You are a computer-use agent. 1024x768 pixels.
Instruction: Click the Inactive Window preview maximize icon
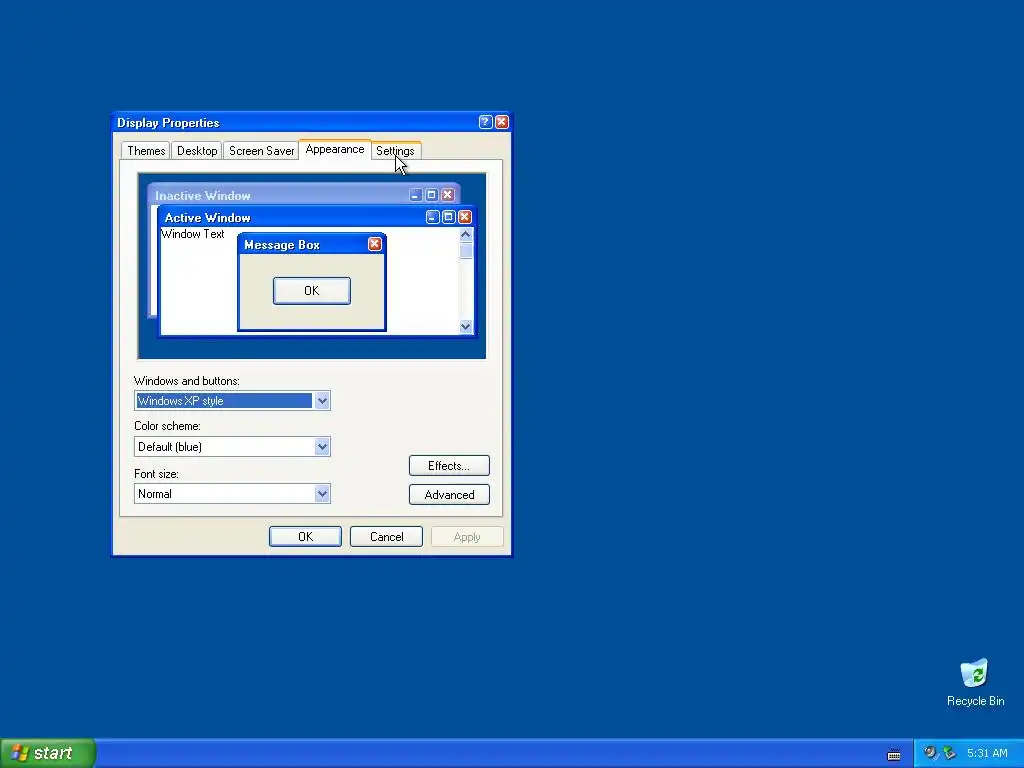pos(432,195)
